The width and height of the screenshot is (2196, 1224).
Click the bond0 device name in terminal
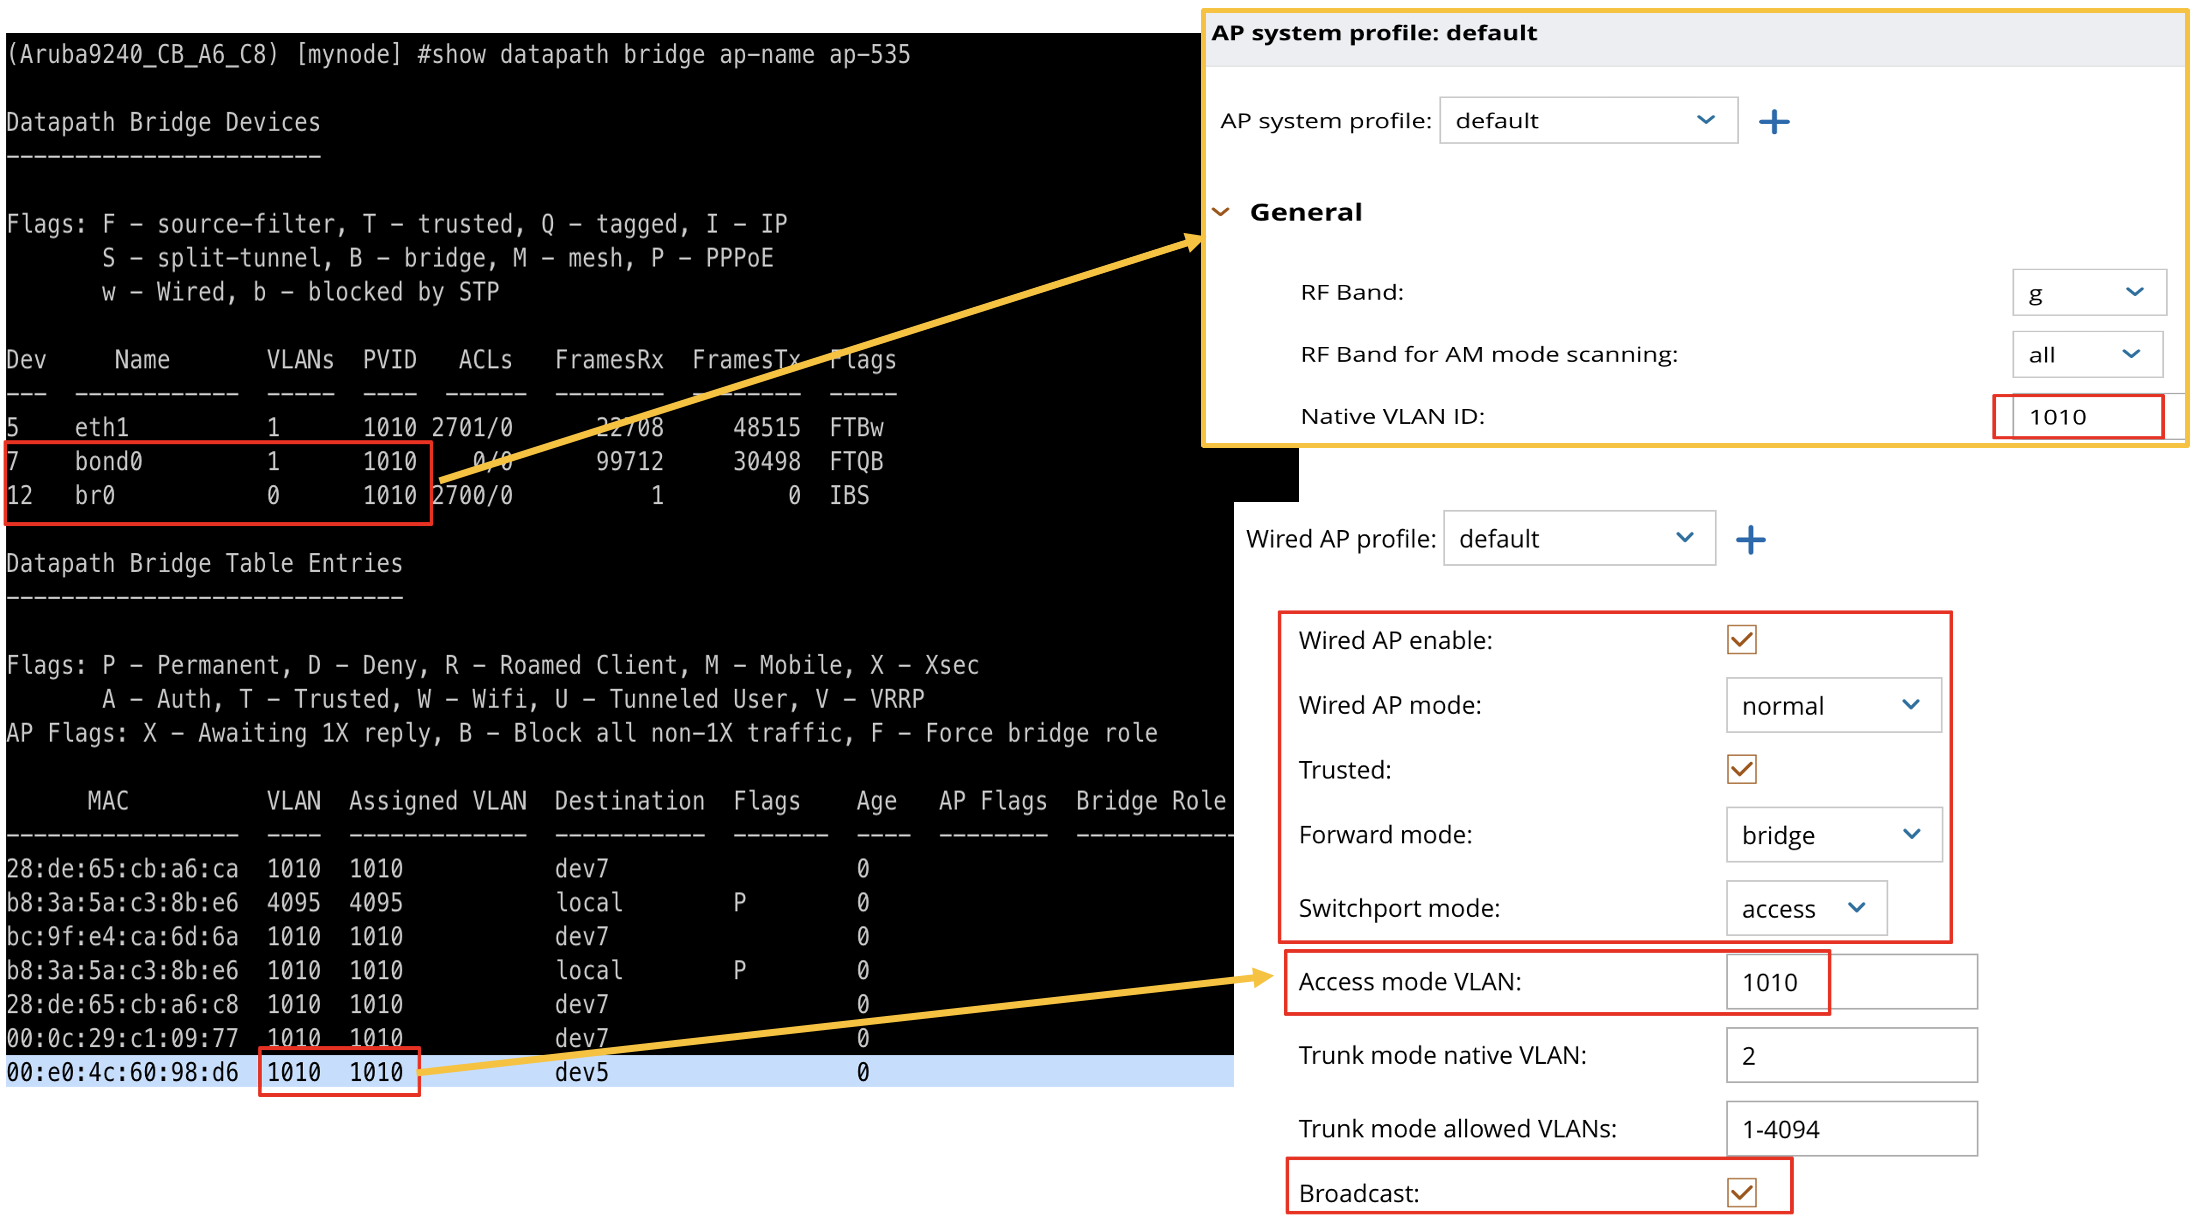tap(109, 462)
